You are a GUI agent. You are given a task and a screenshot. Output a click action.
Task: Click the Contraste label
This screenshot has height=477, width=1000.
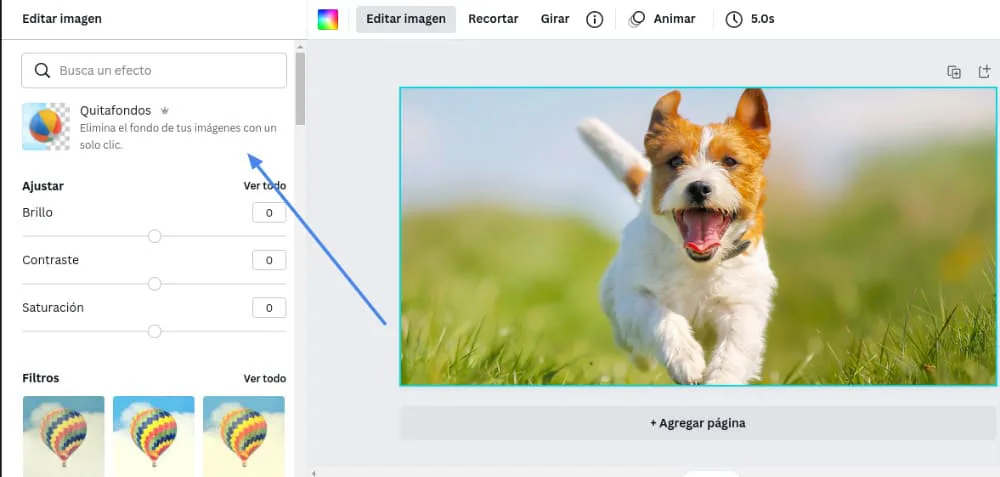[50, 260]
